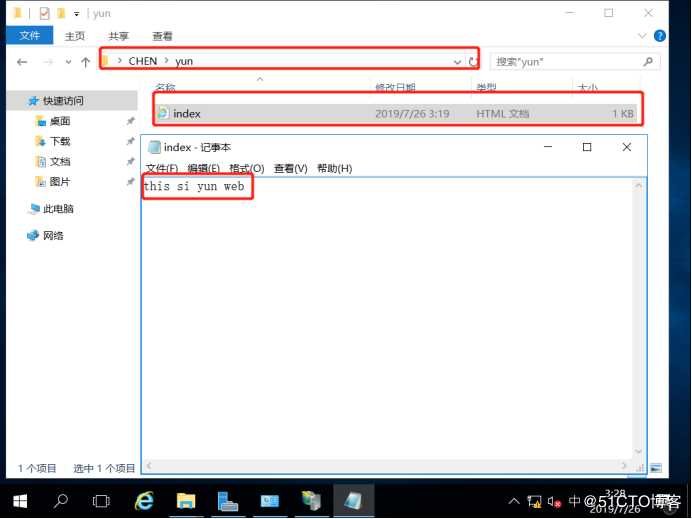Open 图片 in the navigation pane
This screenshot has height=519, width=692.
60,181
